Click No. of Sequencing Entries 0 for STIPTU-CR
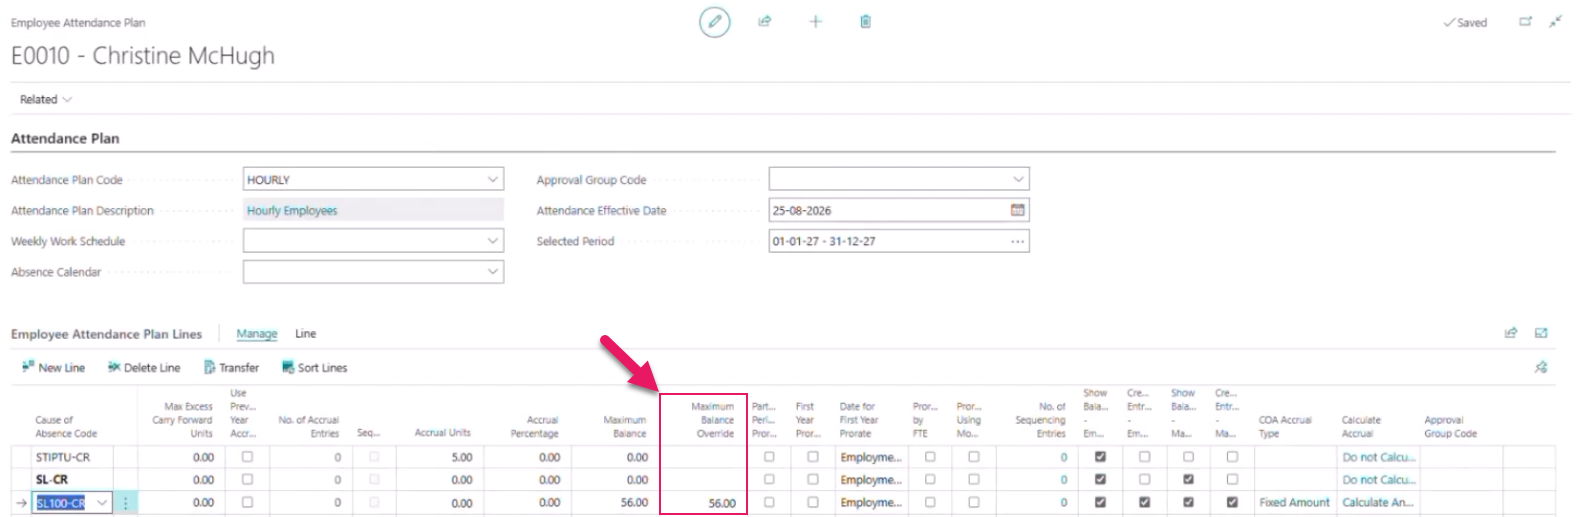Screen dimensions: 1582x517 coord(1064,457)
